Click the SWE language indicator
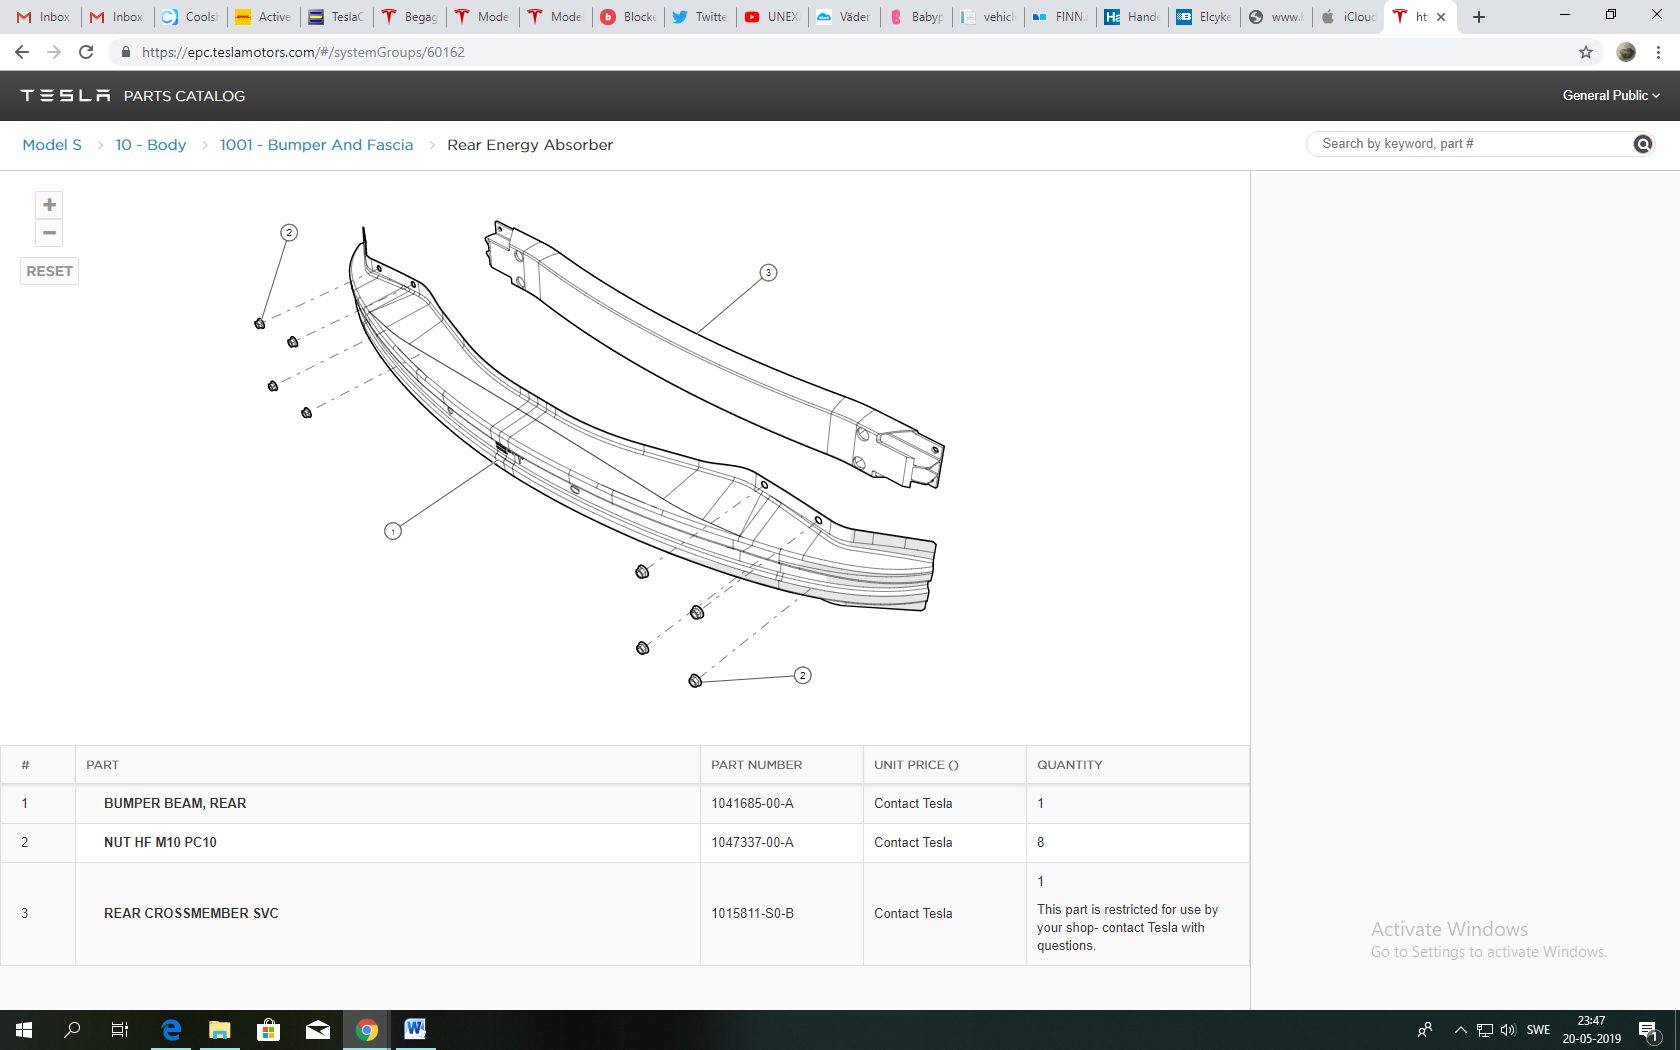This screenshot has height=1050, width=1680. click(1539, 1030)
